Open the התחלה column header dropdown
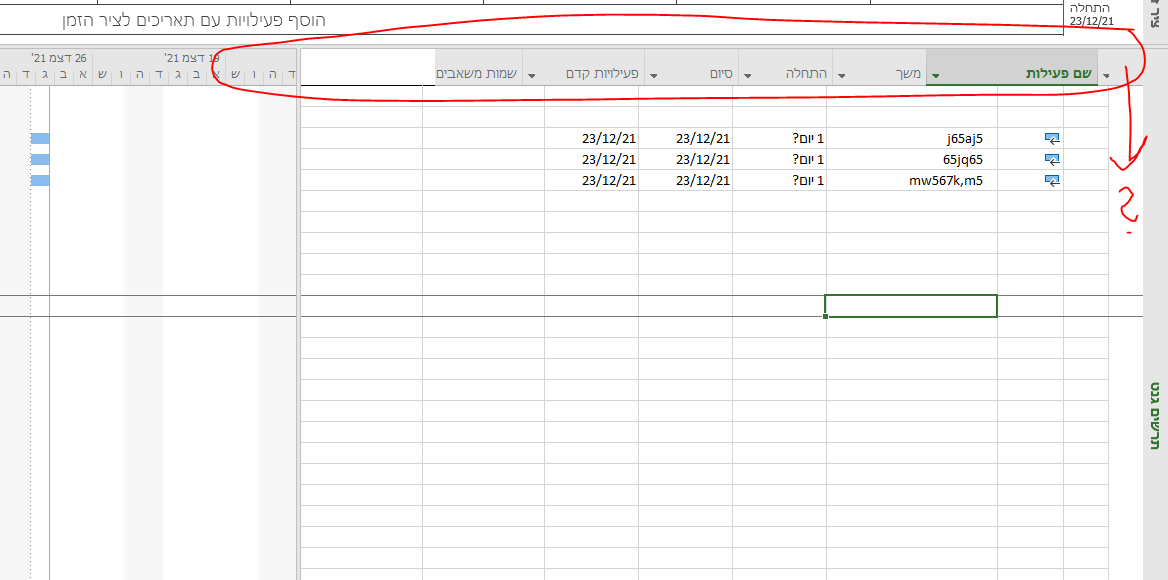The width and height of the screenshot is (1168, 580). [x=748, y=75]
